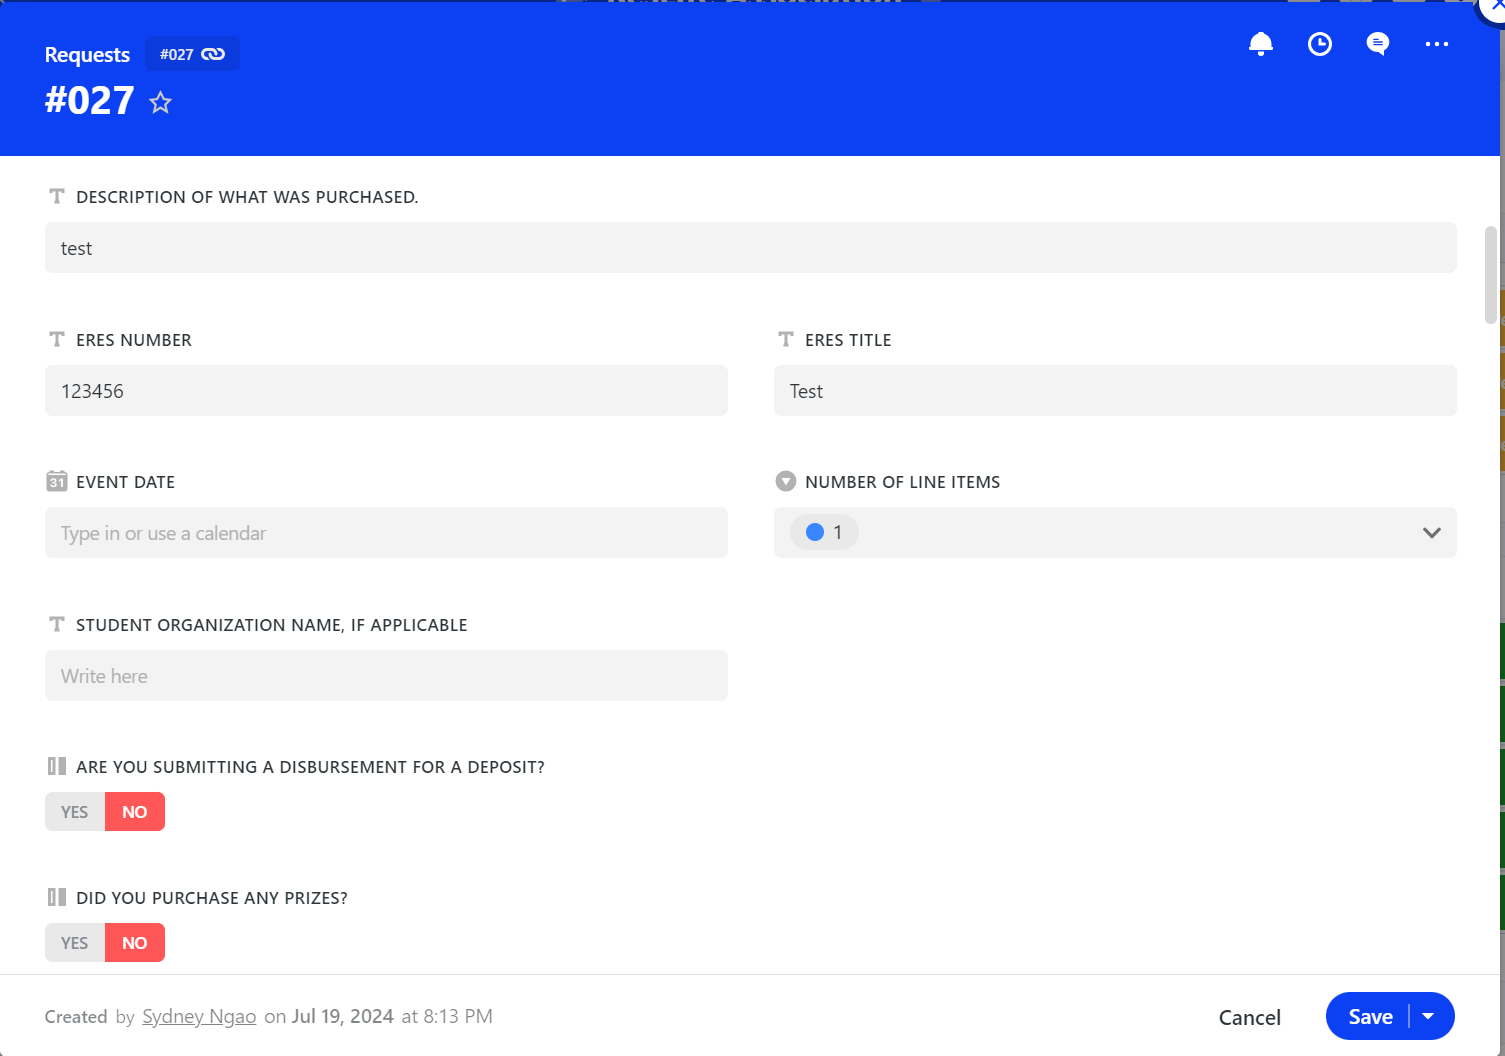Click the Event Date input field

tap(386, 533)
